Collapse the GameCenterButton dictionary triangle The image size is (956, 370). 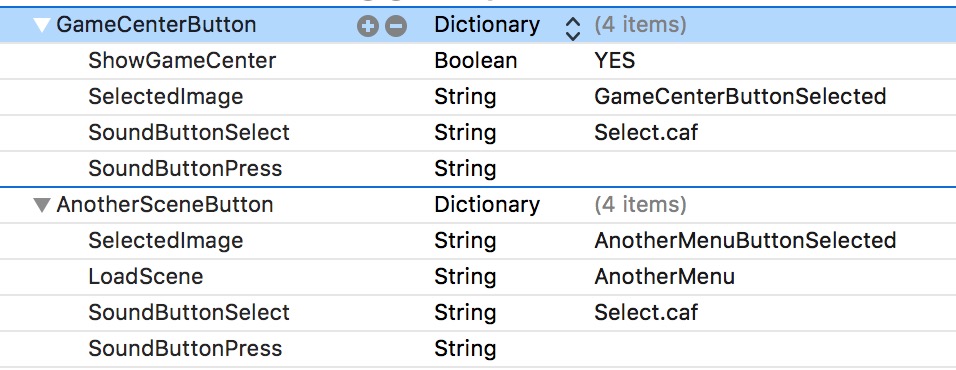(x=42, y=26)
